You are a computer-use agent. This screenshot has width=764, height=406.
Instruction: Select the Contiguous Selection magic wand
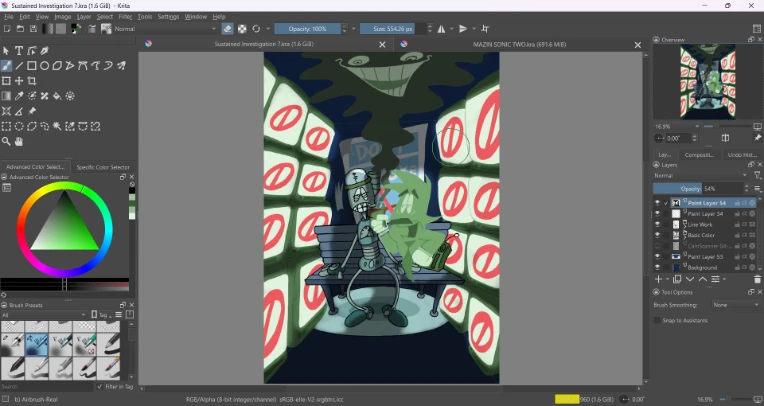click(x=57, y=126)
